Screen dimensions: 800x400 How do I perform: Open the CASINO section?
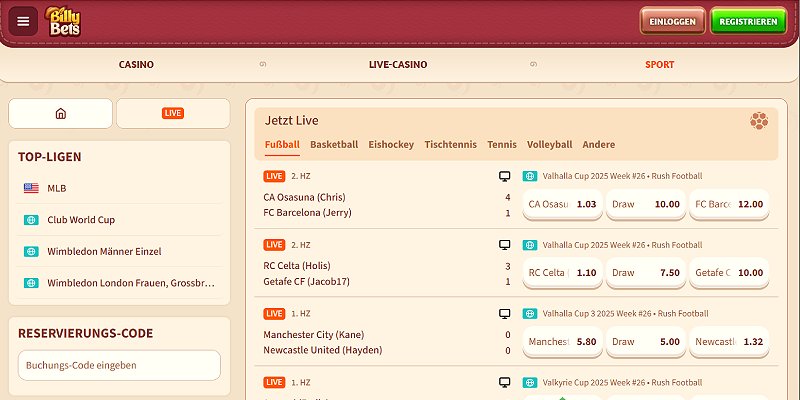point(136,65)
